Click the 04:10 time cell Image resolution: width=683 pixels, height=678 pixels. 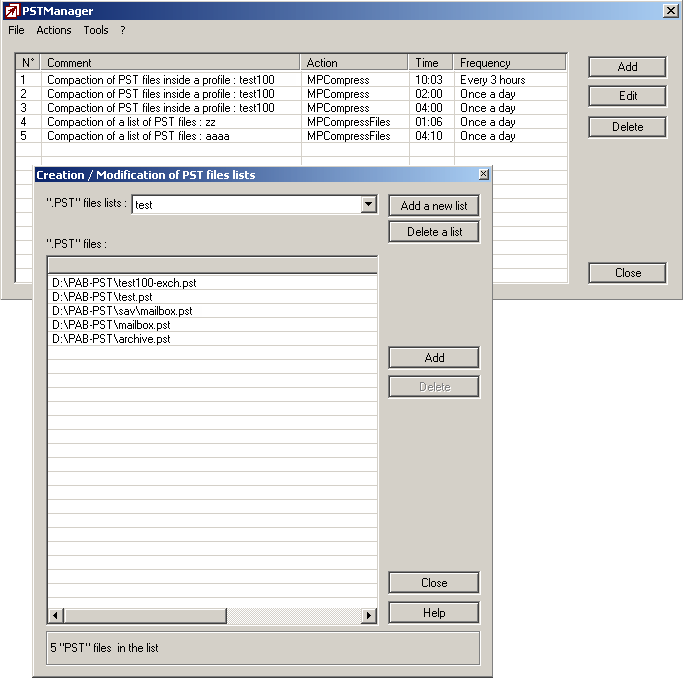(431, 136)
